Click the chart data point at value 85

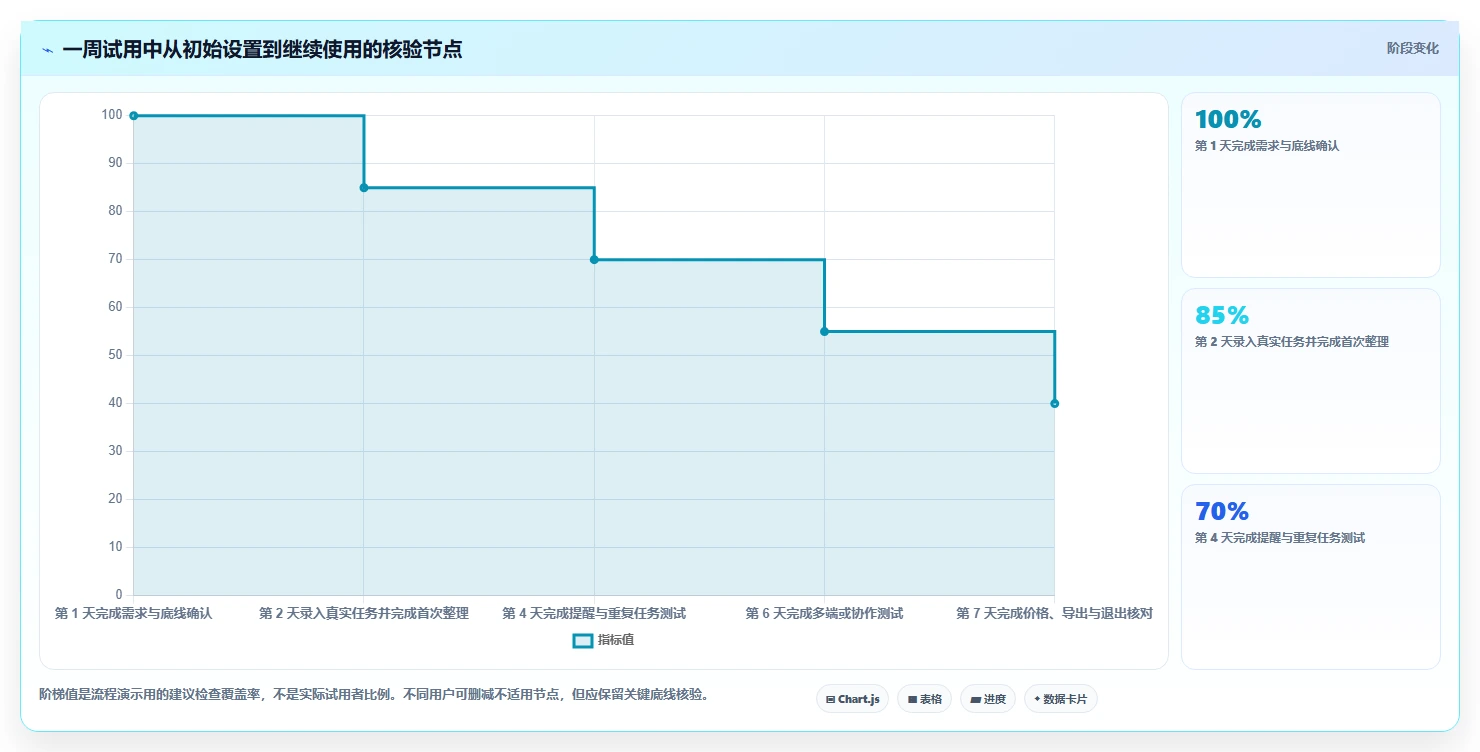364,188
